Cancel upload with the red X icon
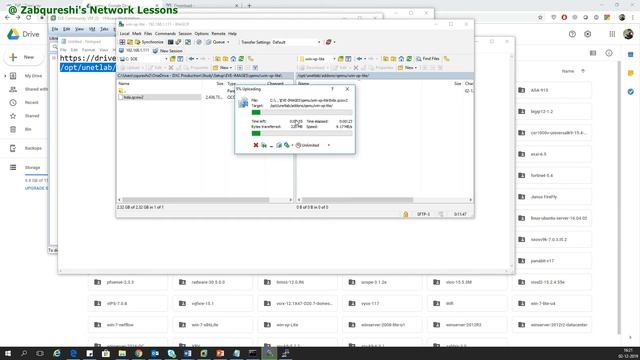The image size is (640, 360). (x=256, y=145)
